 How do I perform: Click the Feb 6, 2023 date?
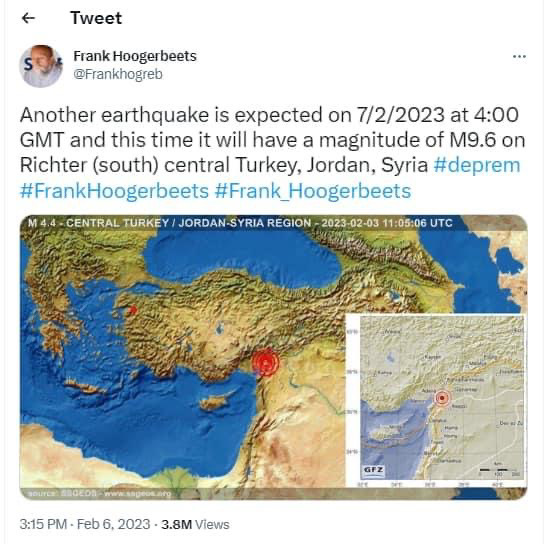point(114,524)
